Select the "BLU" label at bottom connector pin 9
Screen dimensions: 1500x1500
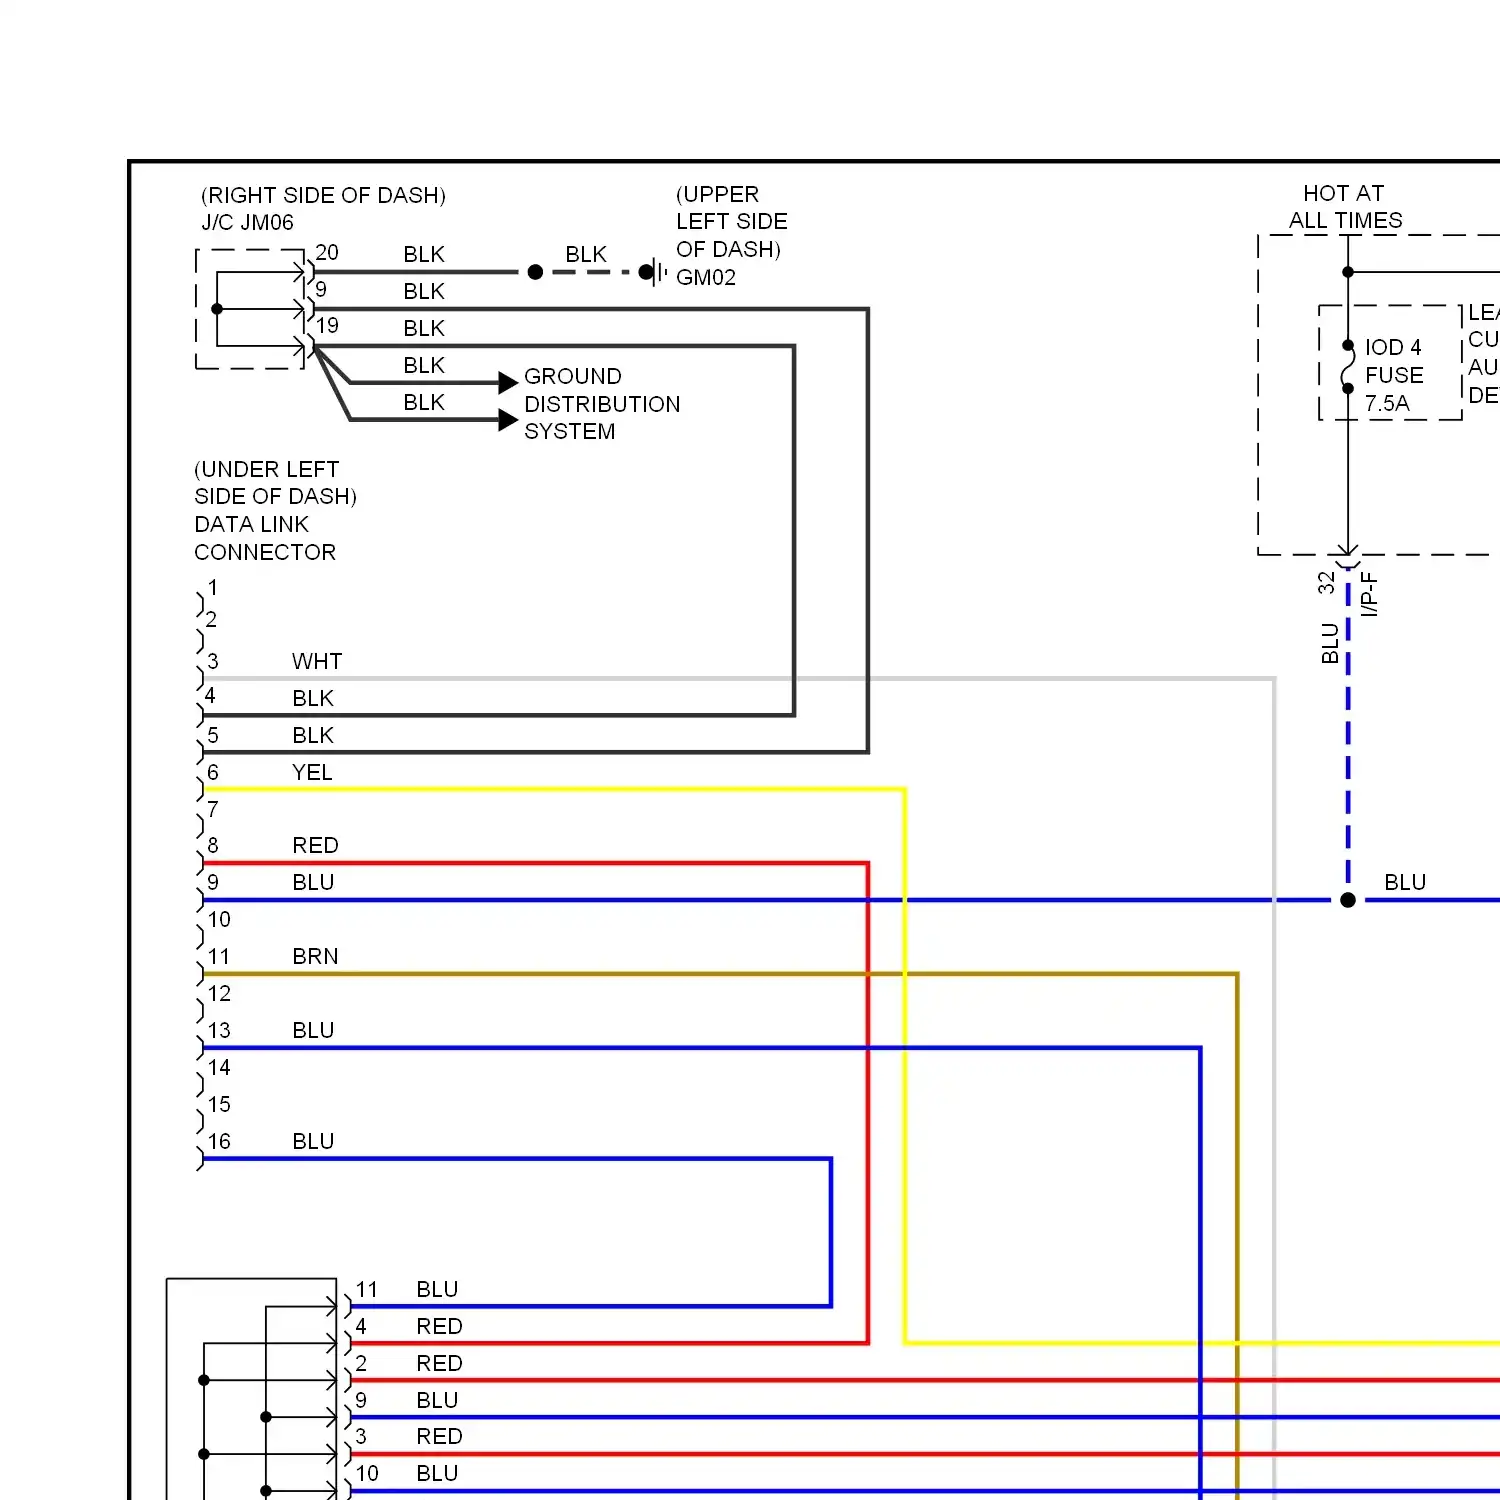coord(437,1400)
